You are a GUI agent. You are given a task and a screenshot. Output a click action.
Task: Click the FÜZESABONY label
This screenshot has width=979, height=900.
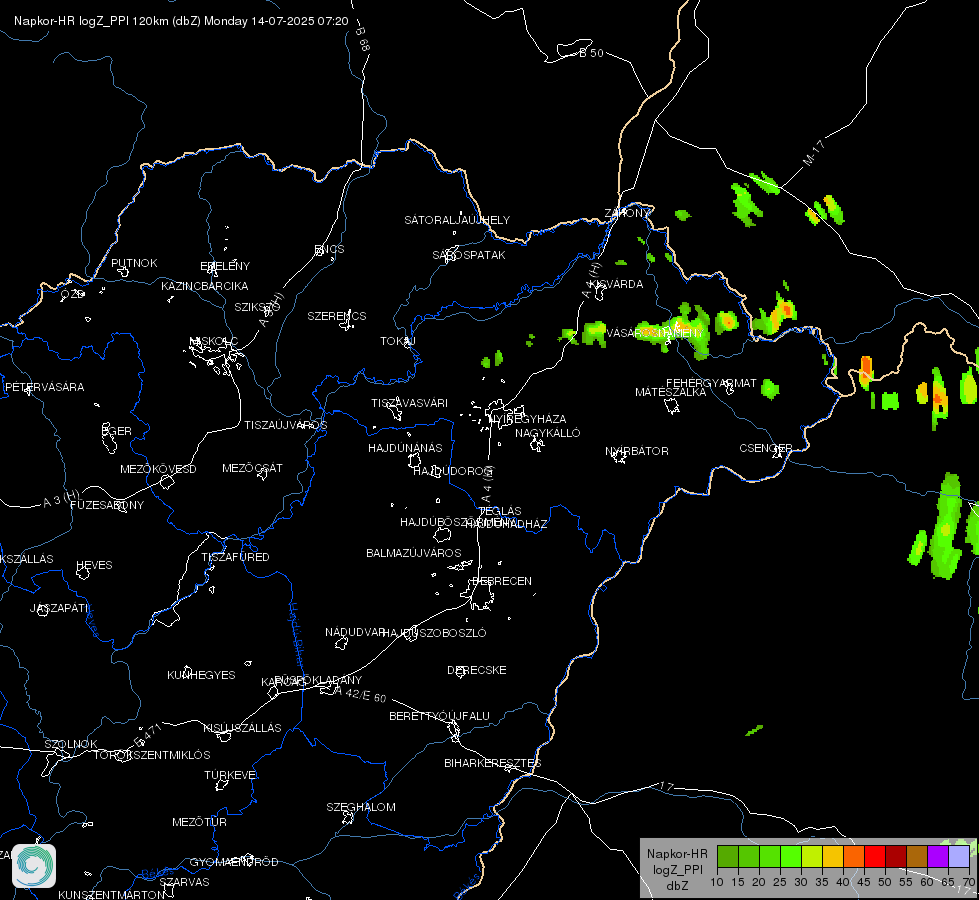click(x=107, y=505)
